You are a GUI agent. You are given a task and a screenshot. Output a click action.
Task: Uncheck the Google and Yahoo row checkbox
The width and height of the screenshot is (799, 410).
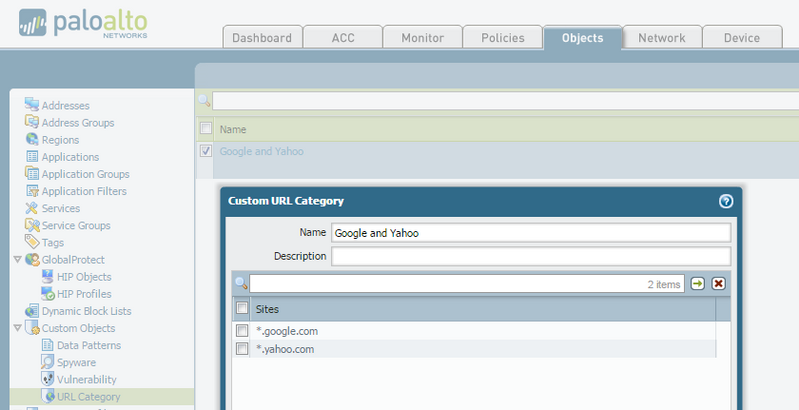pyautogui.click(x=206, y=152)
